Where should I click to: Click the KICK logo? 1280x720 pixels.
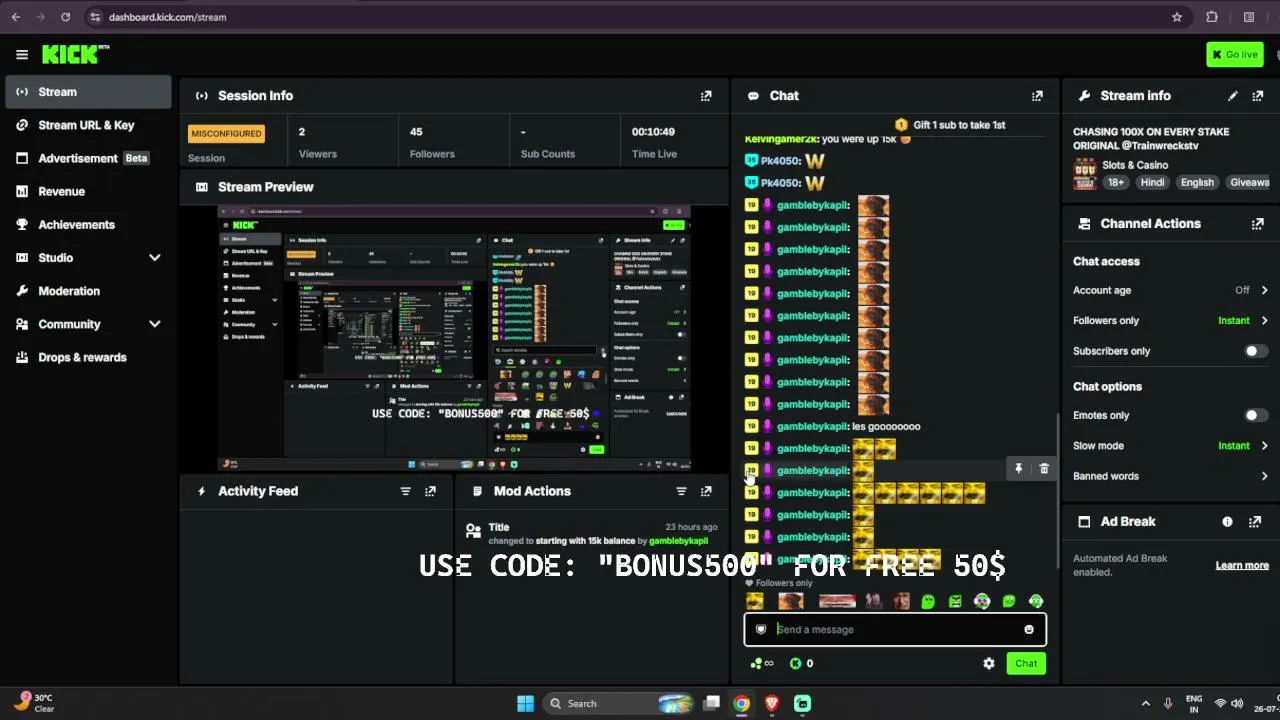point(75,54)
